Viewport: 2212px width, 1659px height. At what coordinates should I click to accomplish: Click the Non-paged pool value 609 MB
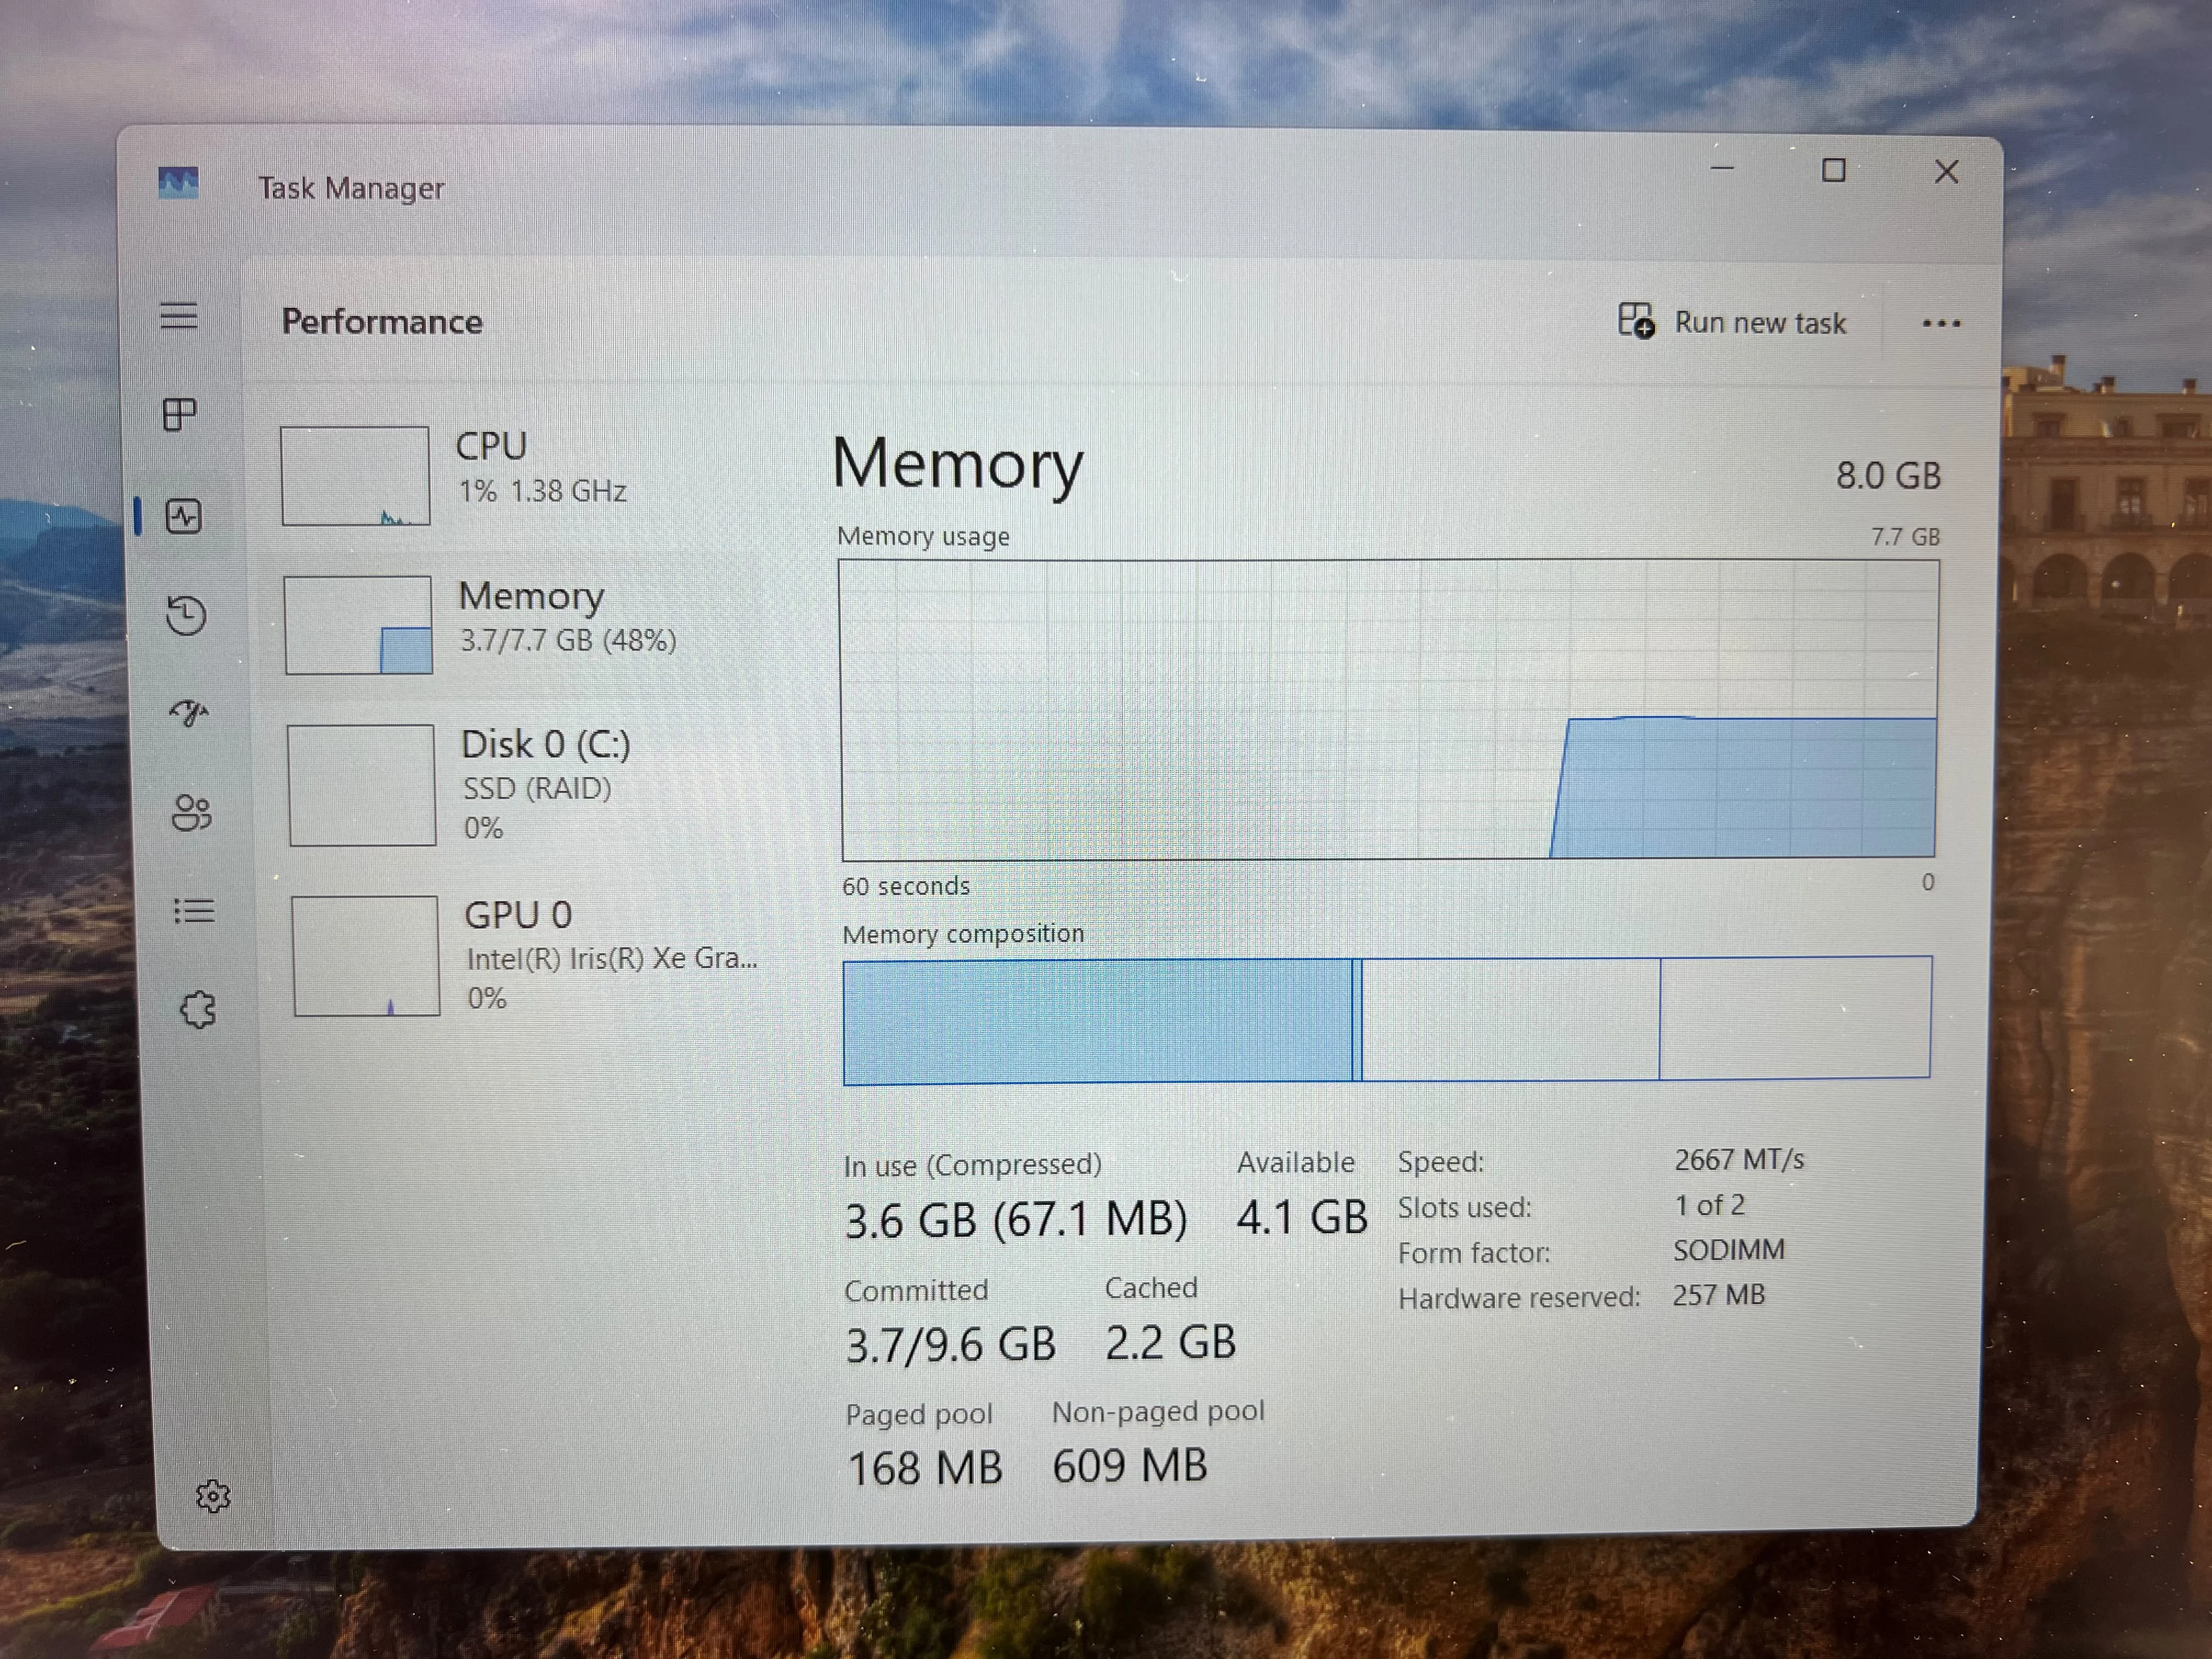tap(1130, 1465)
